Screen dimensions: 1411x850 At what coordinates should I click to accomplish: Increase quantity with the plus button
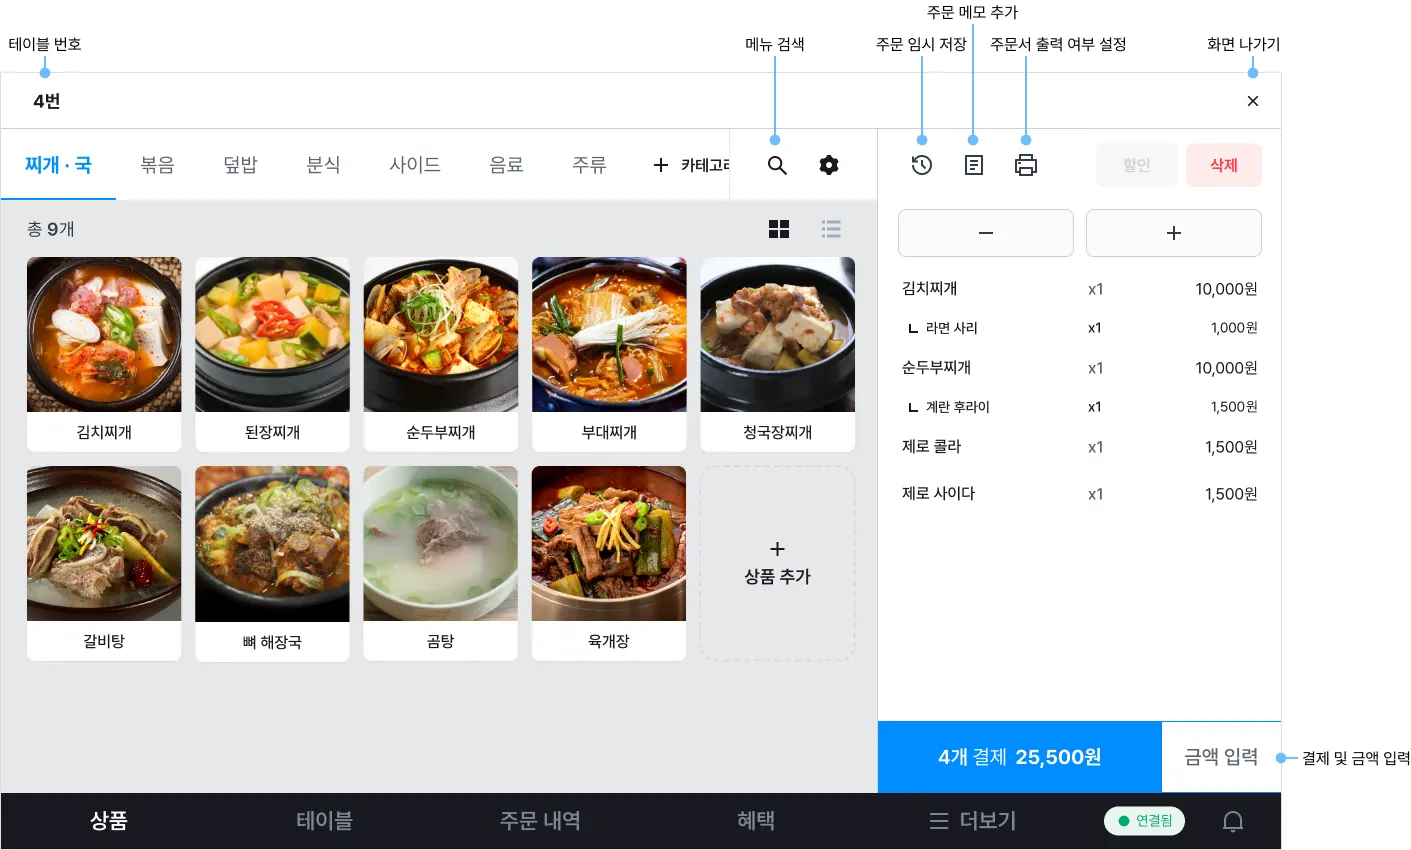1174,233
